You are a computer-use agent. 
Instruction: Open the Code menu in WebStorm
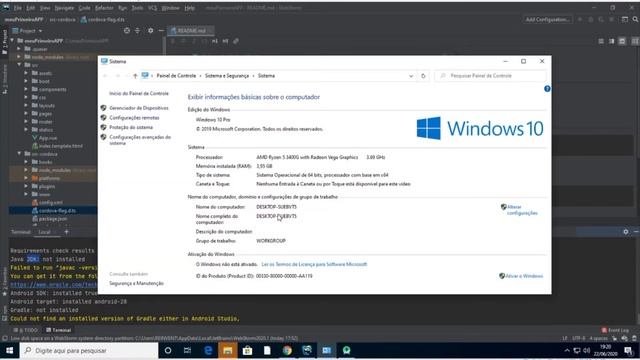click(x=84, y=8)
